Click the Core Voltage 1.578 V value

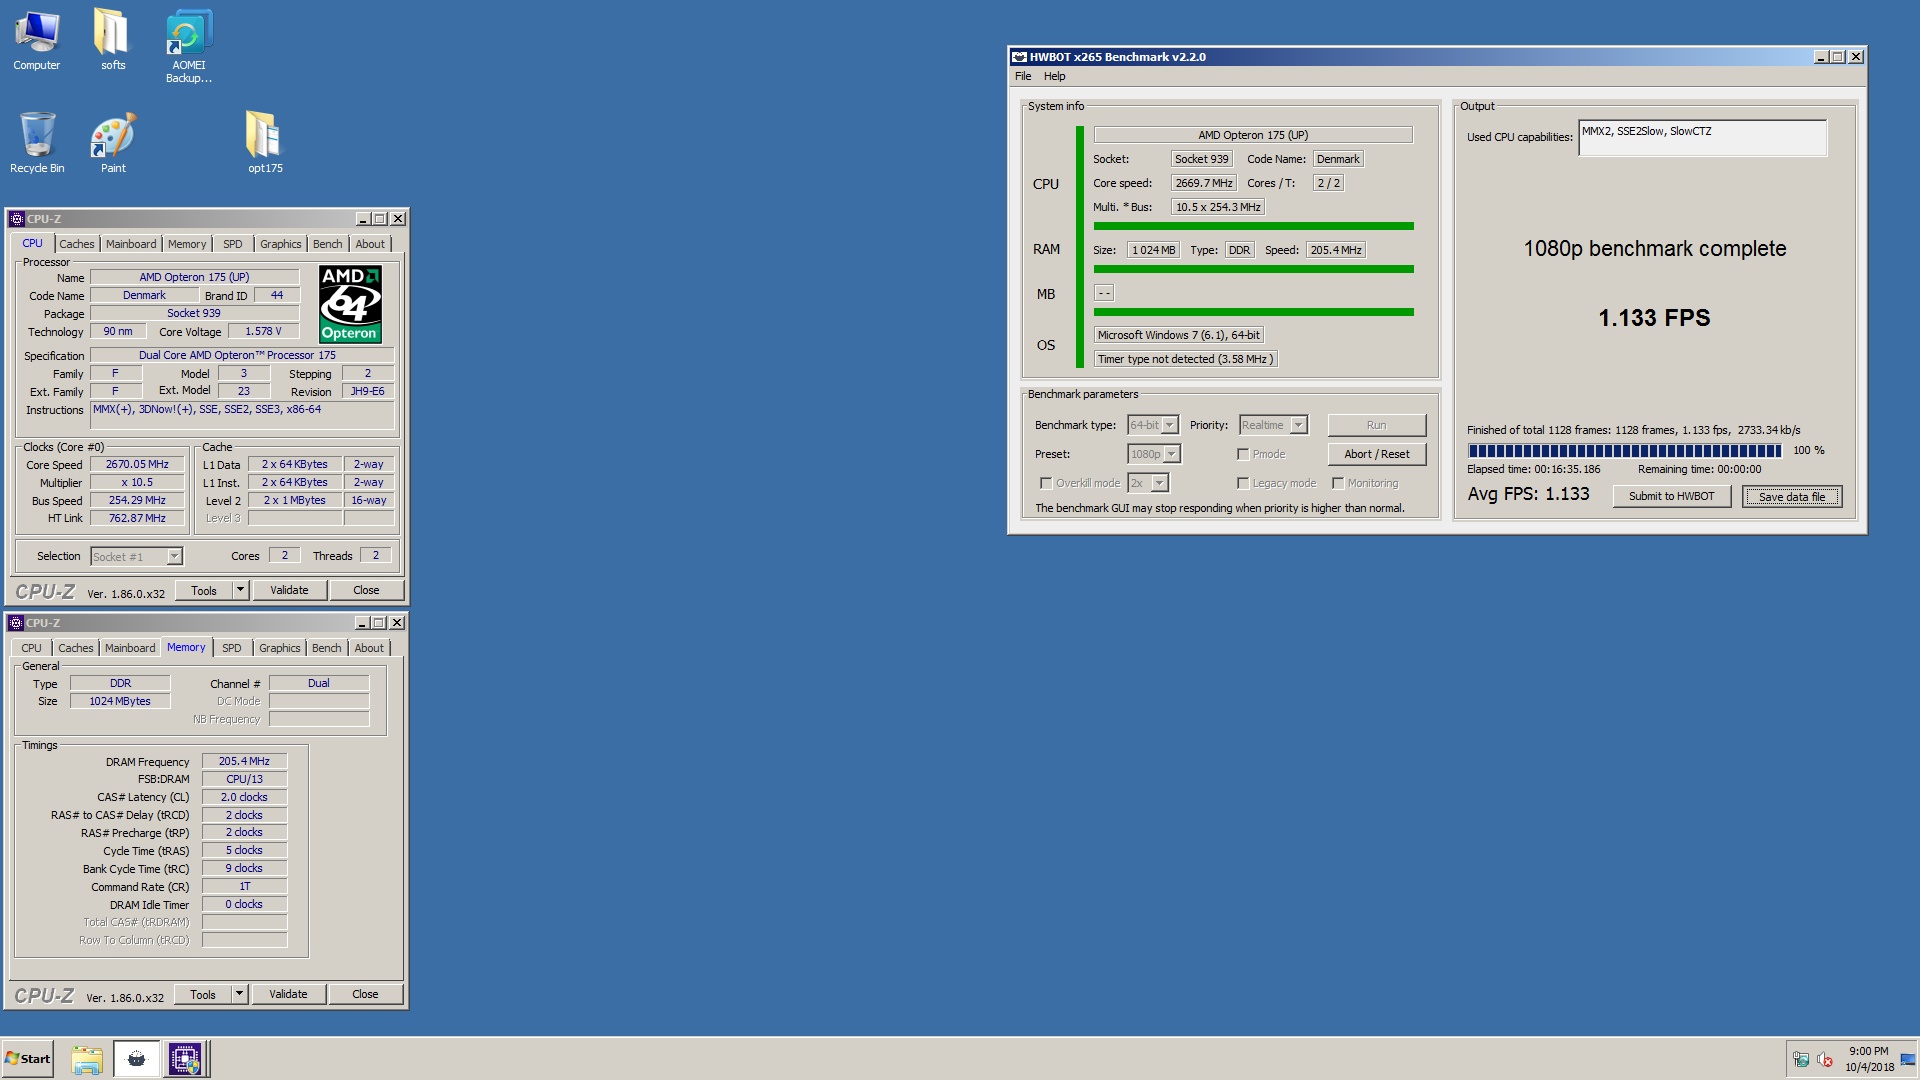[263, 331]
